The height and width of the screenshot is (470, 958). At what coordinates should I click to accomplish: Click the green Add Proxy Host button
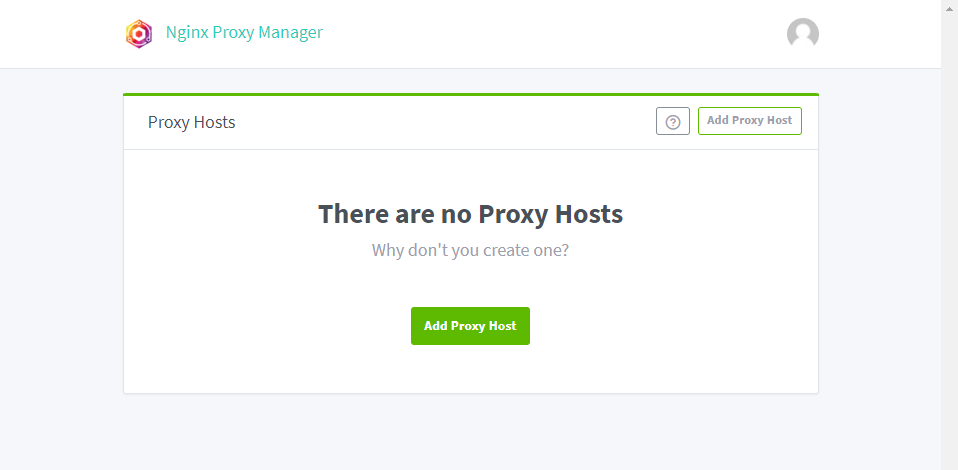tap(470, 326)
